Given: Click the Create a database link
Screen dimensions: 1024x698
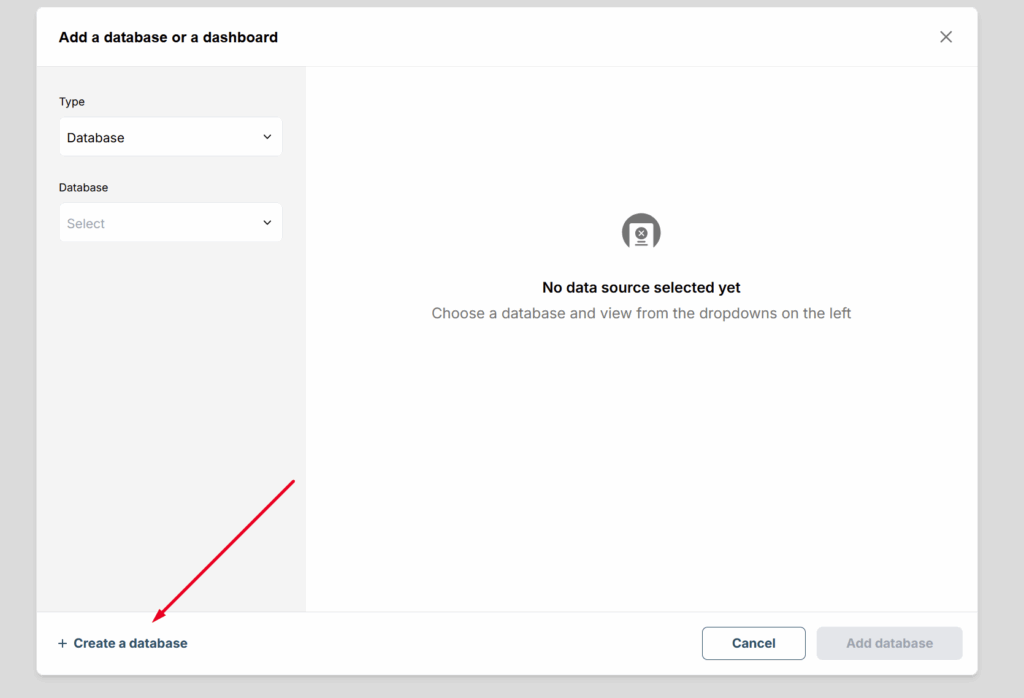Looking at the screenshot, I should (x=130, y=643).
